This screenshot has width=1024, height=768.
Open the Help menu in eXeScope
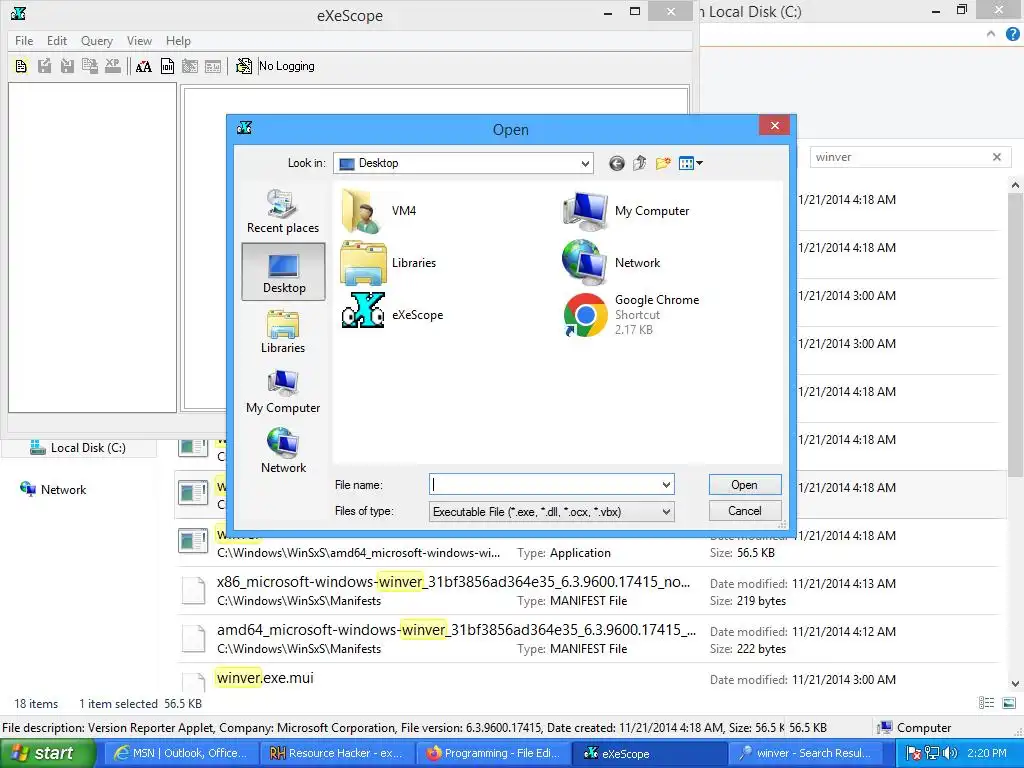(x=178, y=40)
